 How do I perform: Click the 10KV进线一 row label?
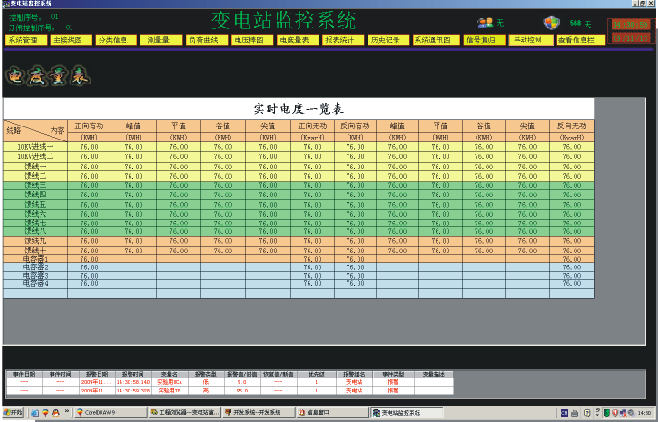coord(34,147)
